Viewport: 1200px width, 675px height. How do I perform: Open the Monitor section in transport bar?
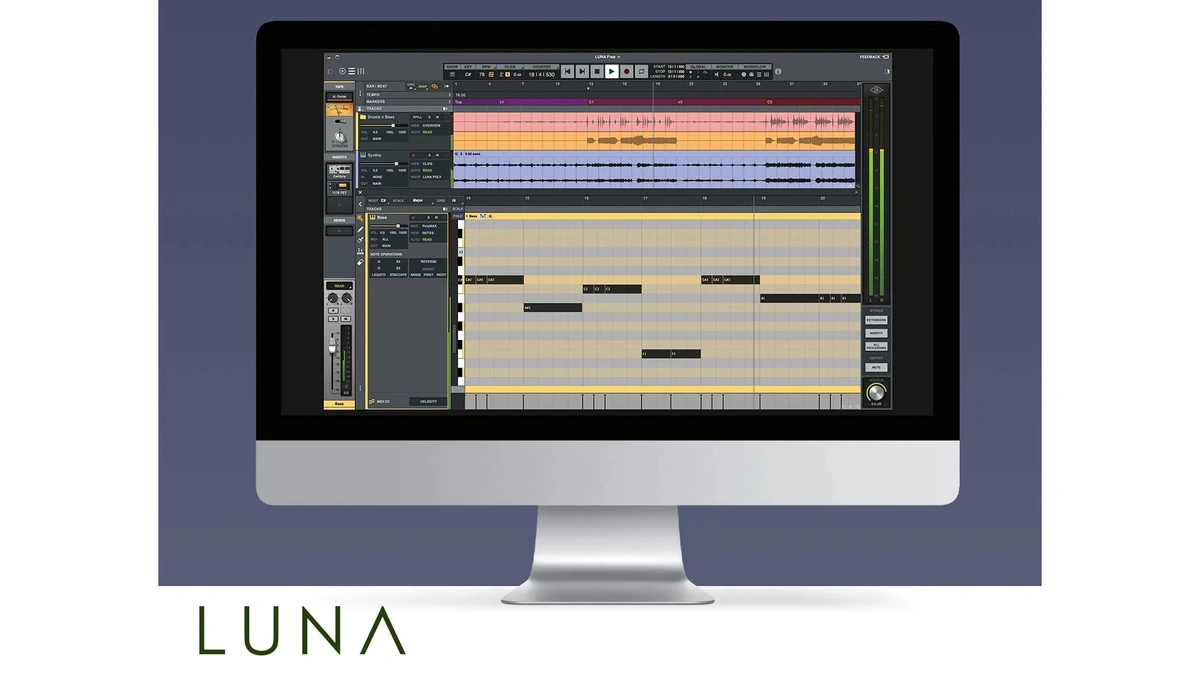click(x=724, y=67)
